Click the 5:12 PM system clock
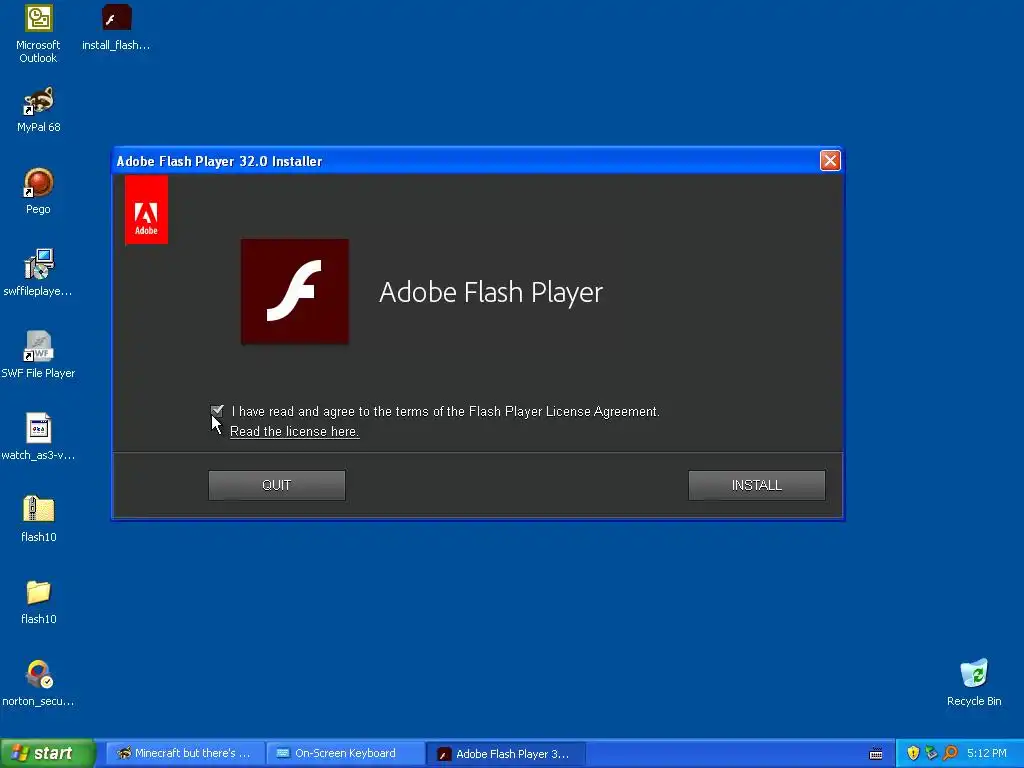The width and height of the screenshot is (1024, 768). tap(987, 753)
